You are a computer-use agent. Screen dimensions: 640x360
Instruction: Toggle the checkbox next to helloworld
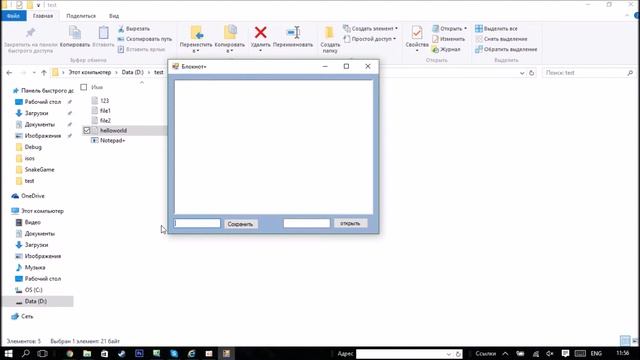coord(87,130)
